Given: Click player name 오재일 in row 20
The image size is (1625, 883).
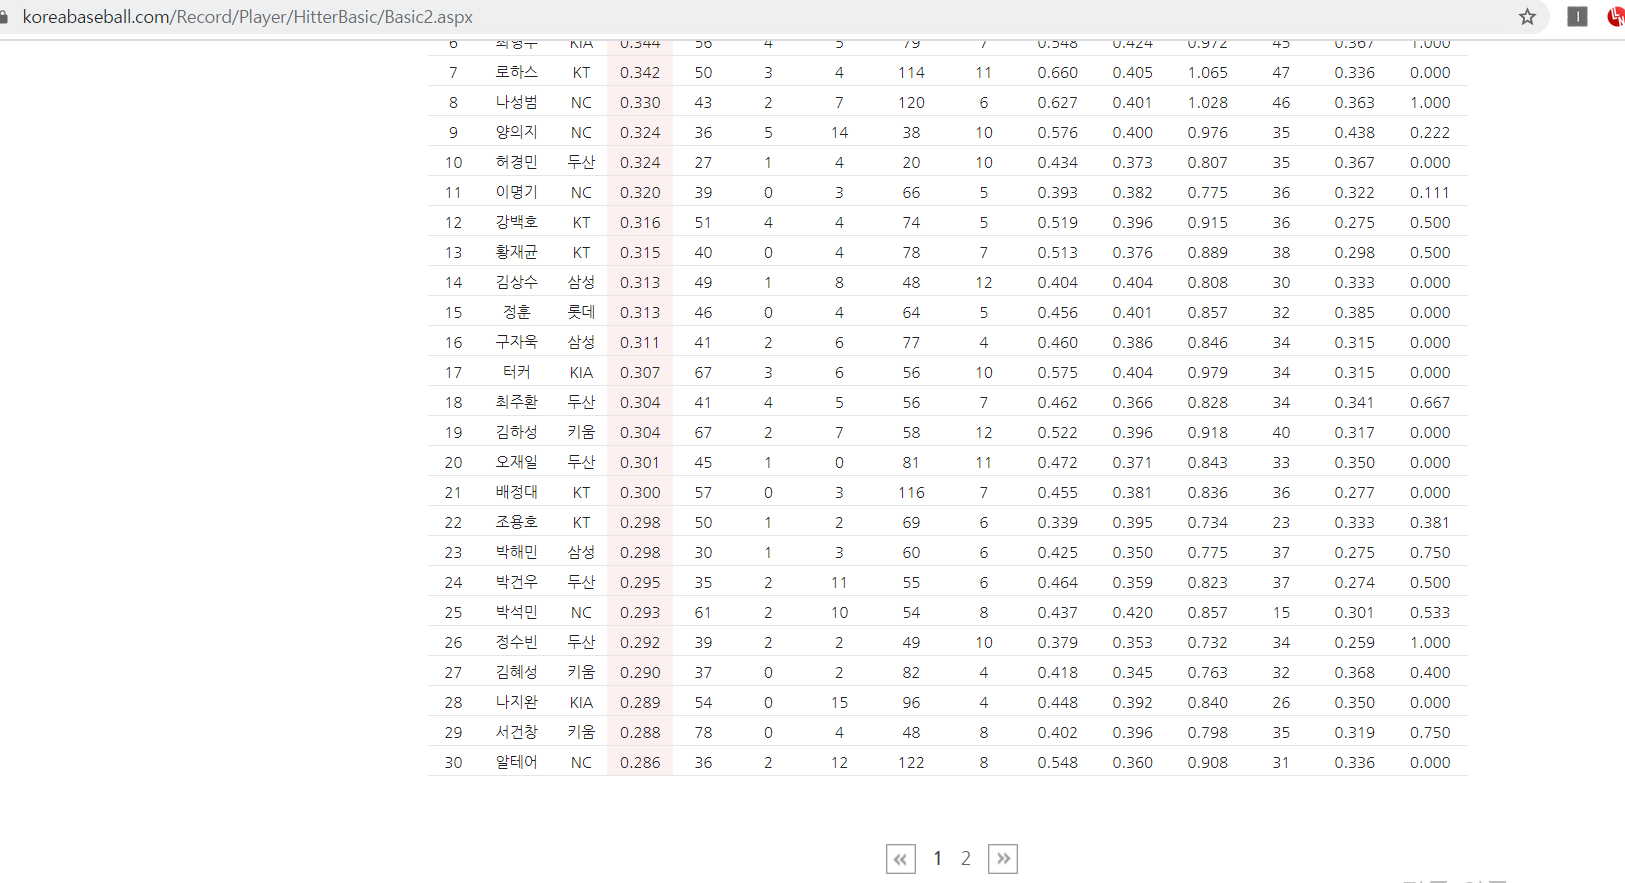Looking at the screenshot, I should (x=517, y=462).
